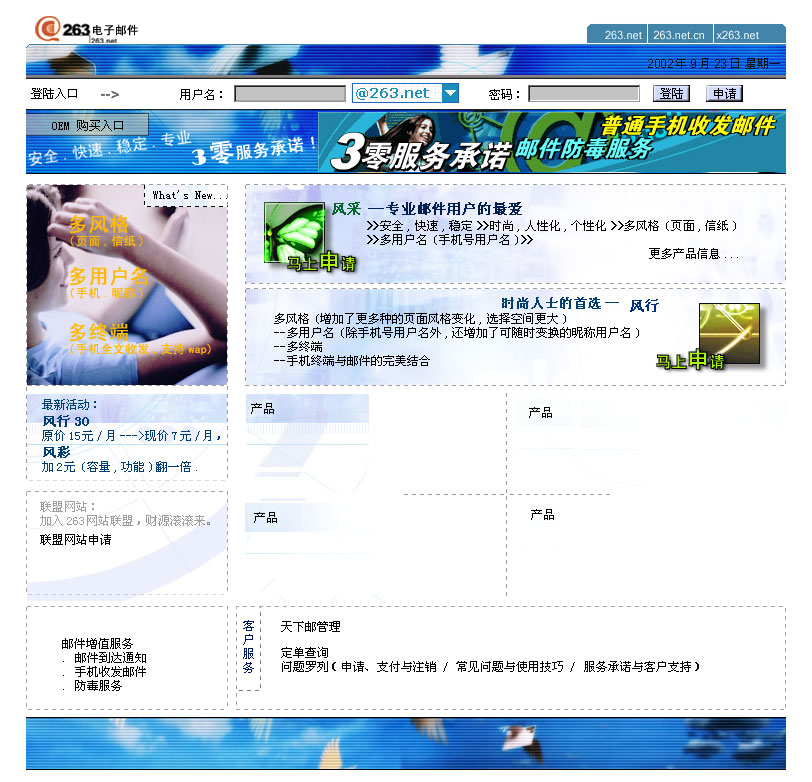Click 多用户名 promo text
This screenshot has height=782, width=812.
(109, 276)
